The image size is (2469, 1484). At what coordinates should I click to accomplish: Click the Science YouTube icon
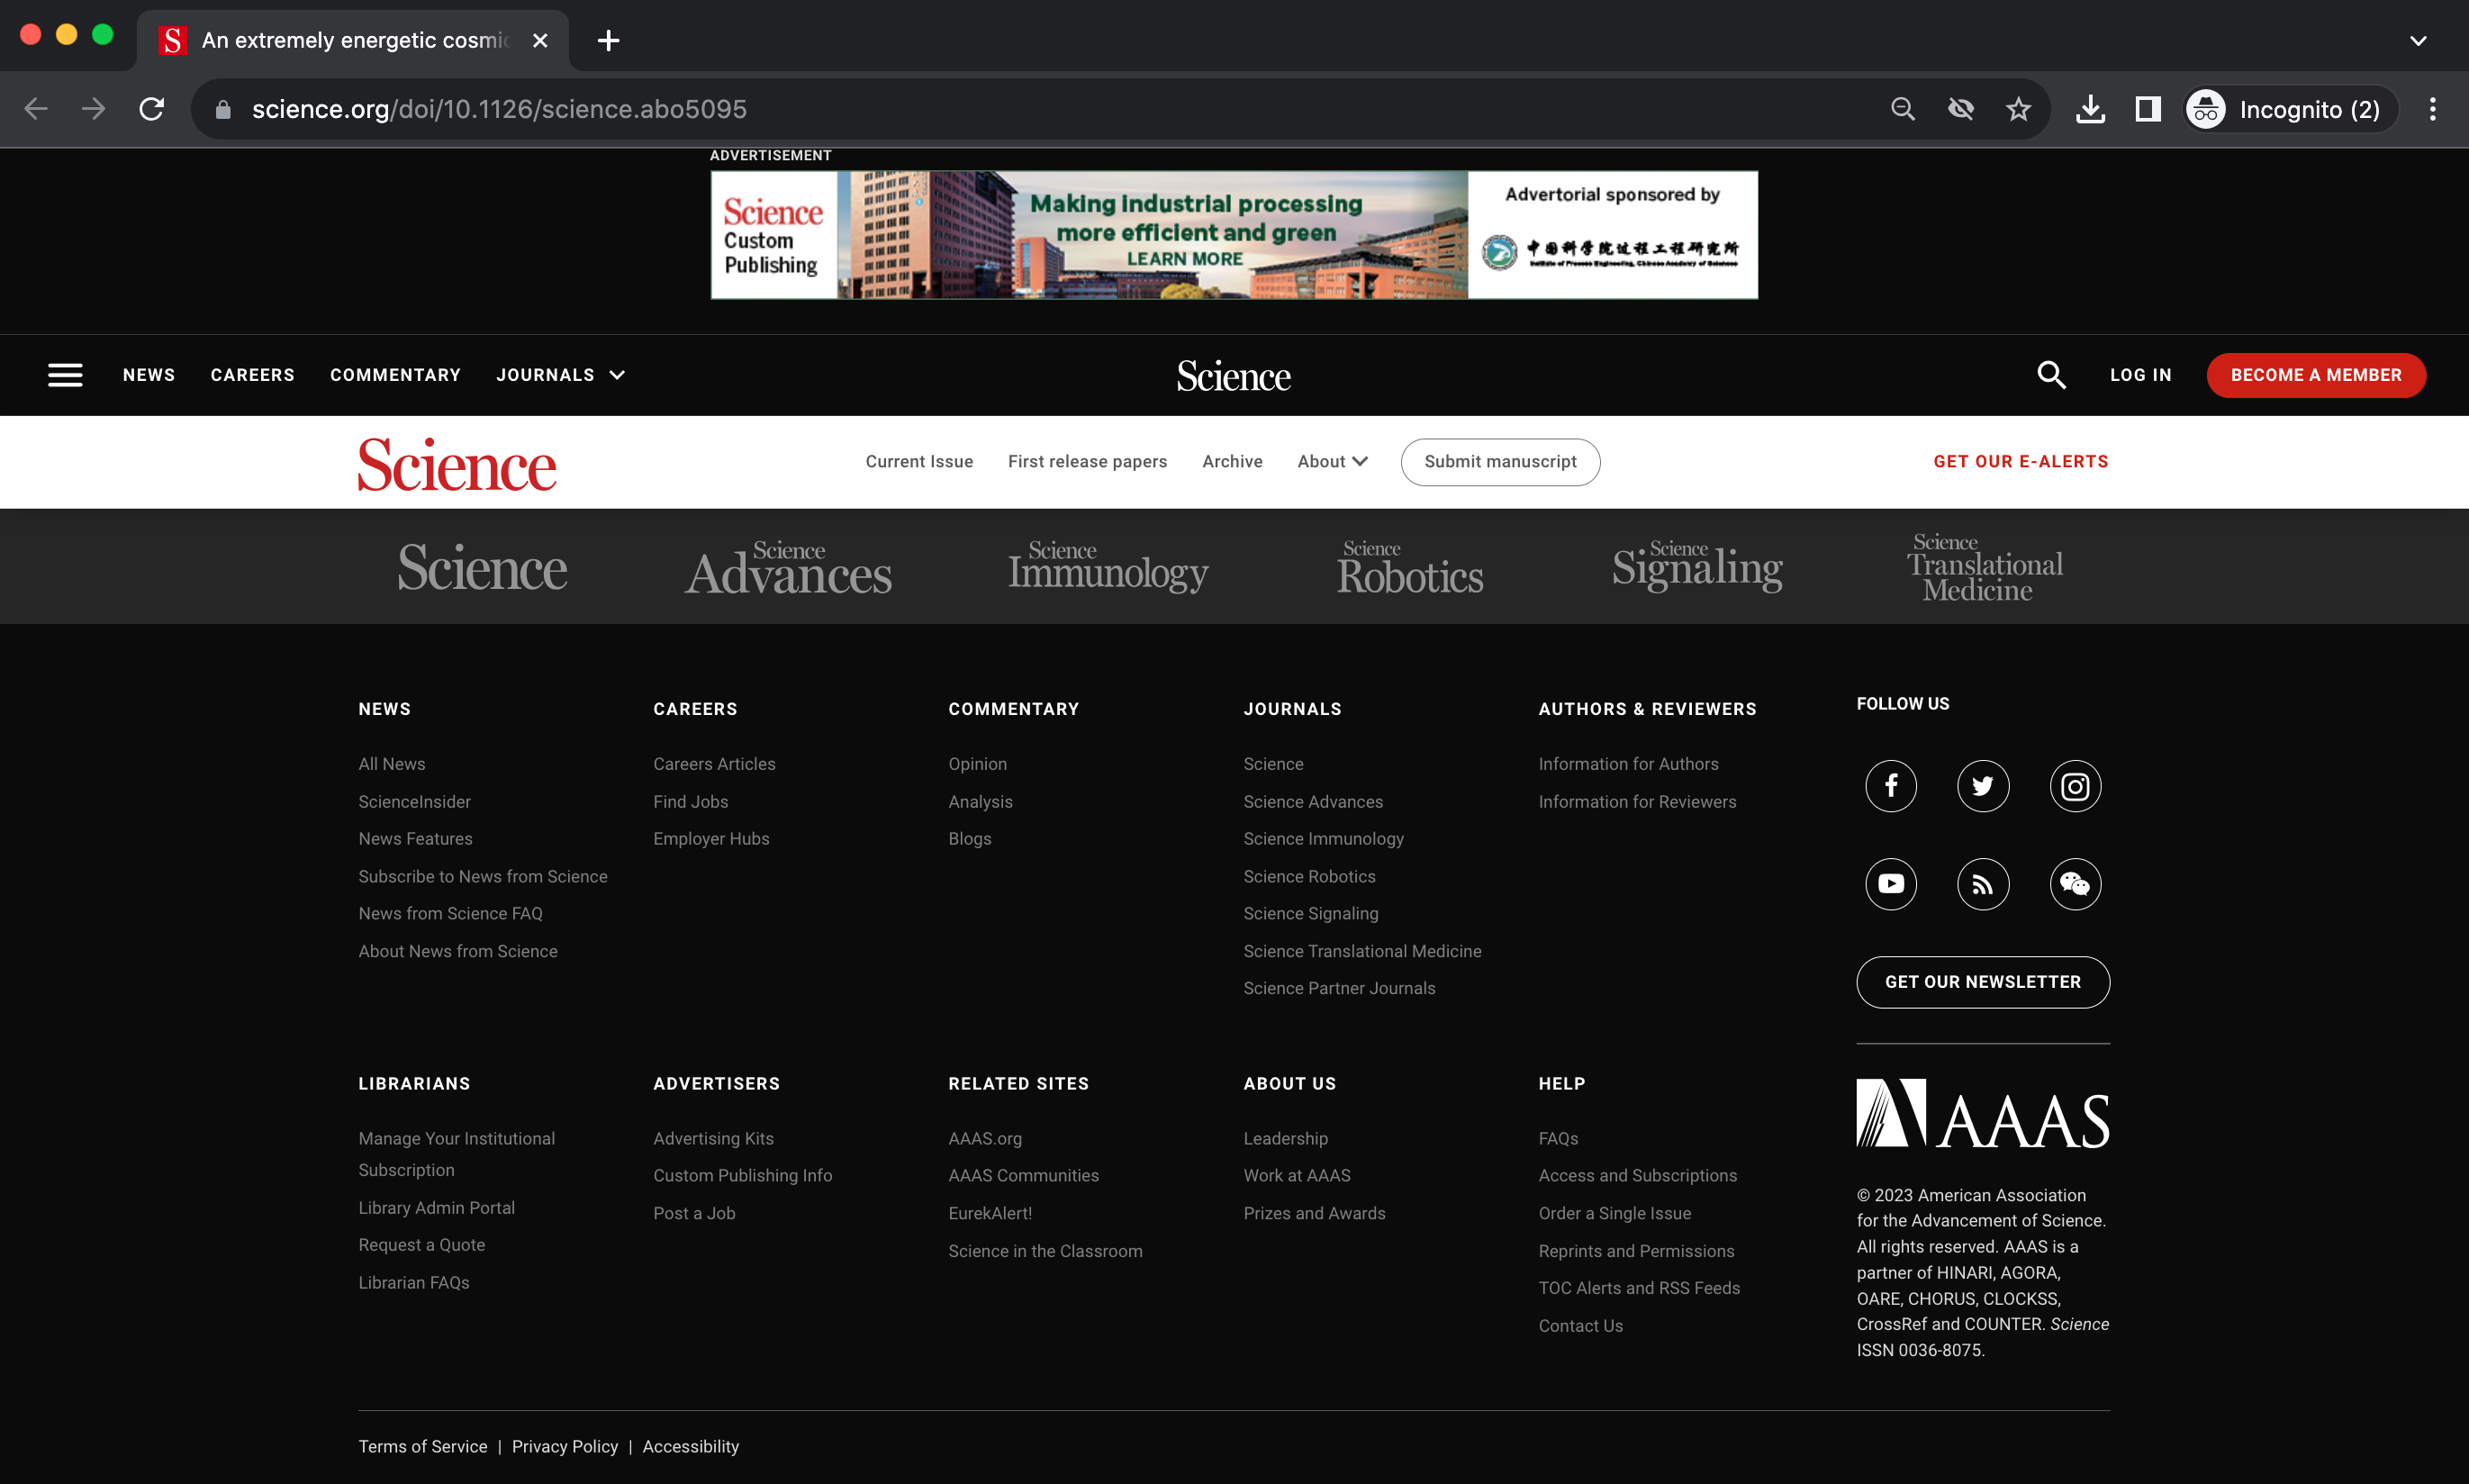click(x=1891, y=882)
